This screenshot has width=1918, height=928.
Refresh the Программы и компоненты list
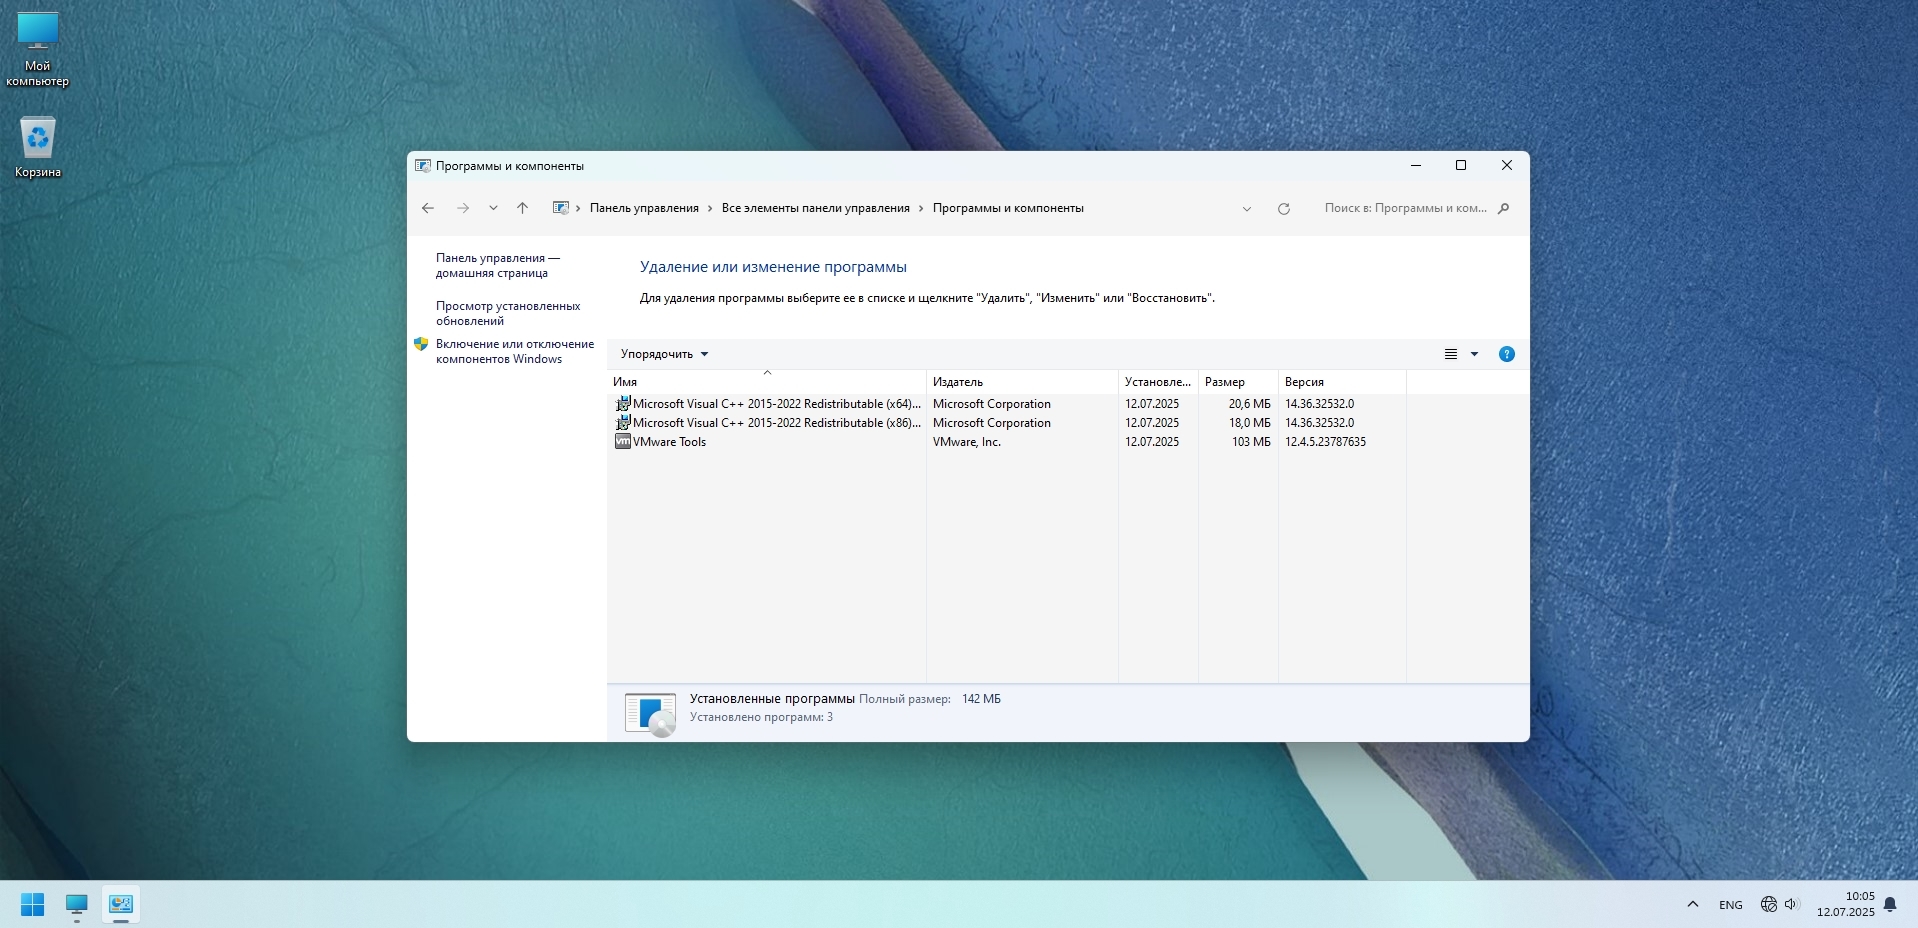1284,209
